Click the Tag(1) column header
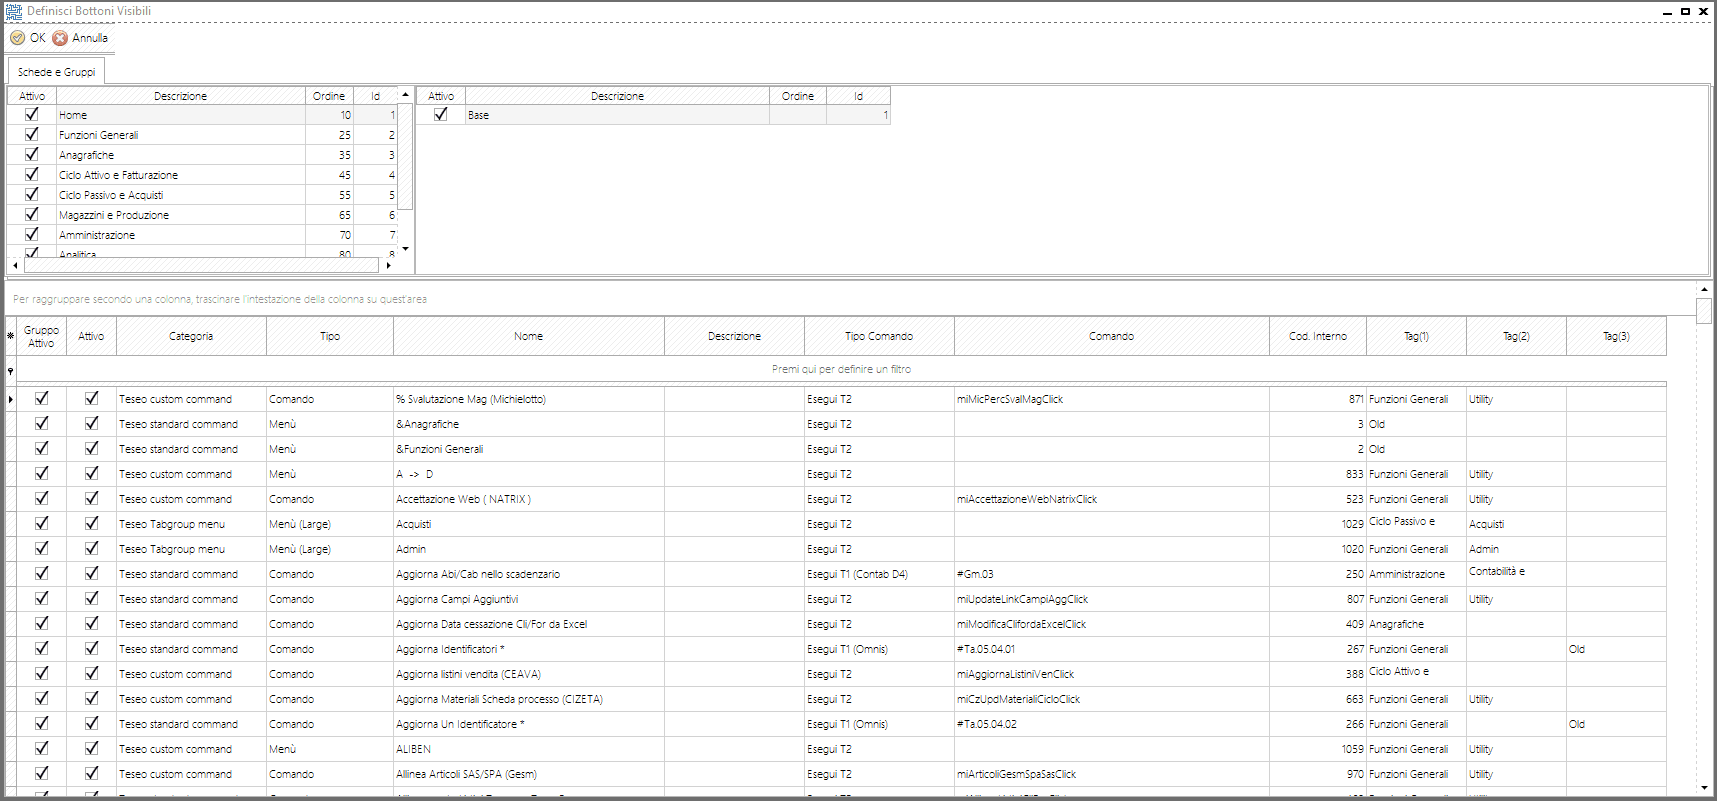 point(1416,336)
